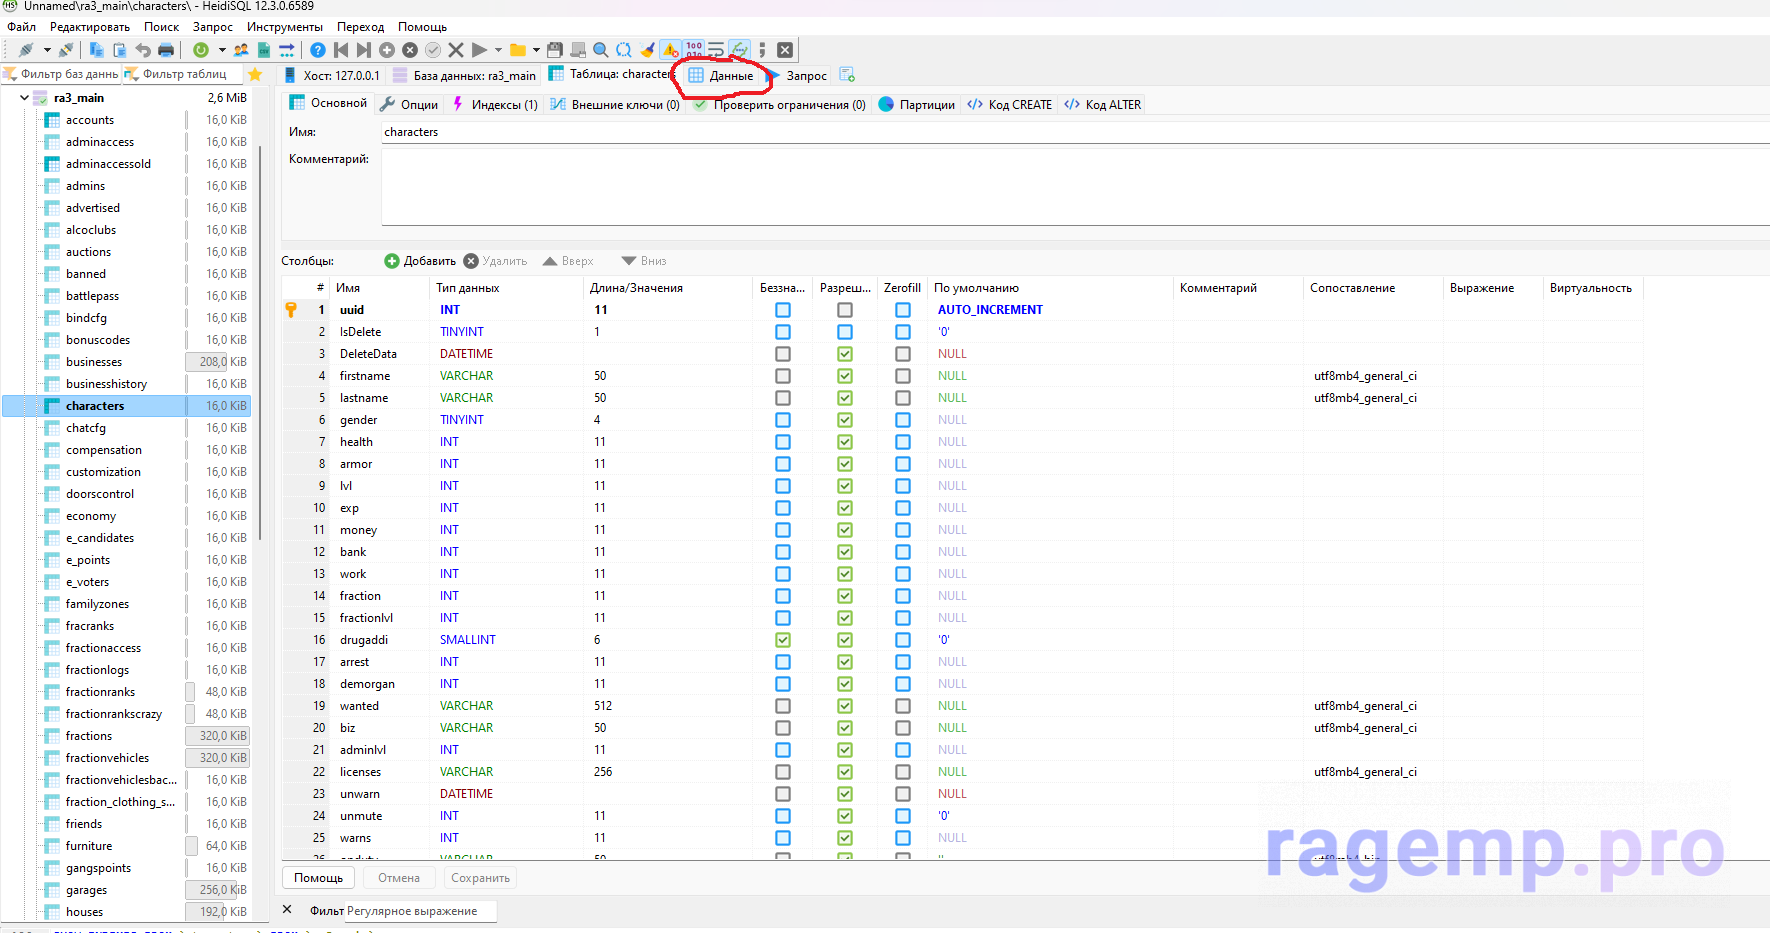Open dropdown arrow beside Run play icon
Image resolution: width=1770 pixels, height=933 pixels.
[x=498, y=50]
